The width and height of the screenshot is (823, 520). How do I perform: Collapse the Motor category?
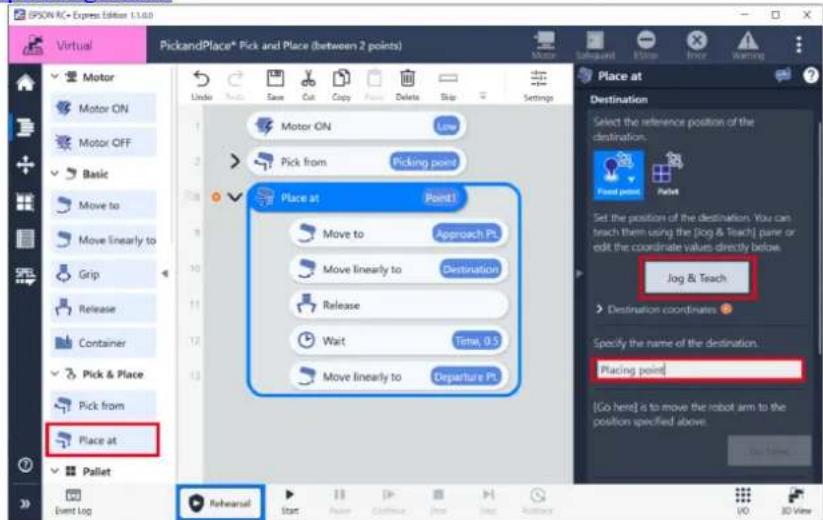click(55, 77)
